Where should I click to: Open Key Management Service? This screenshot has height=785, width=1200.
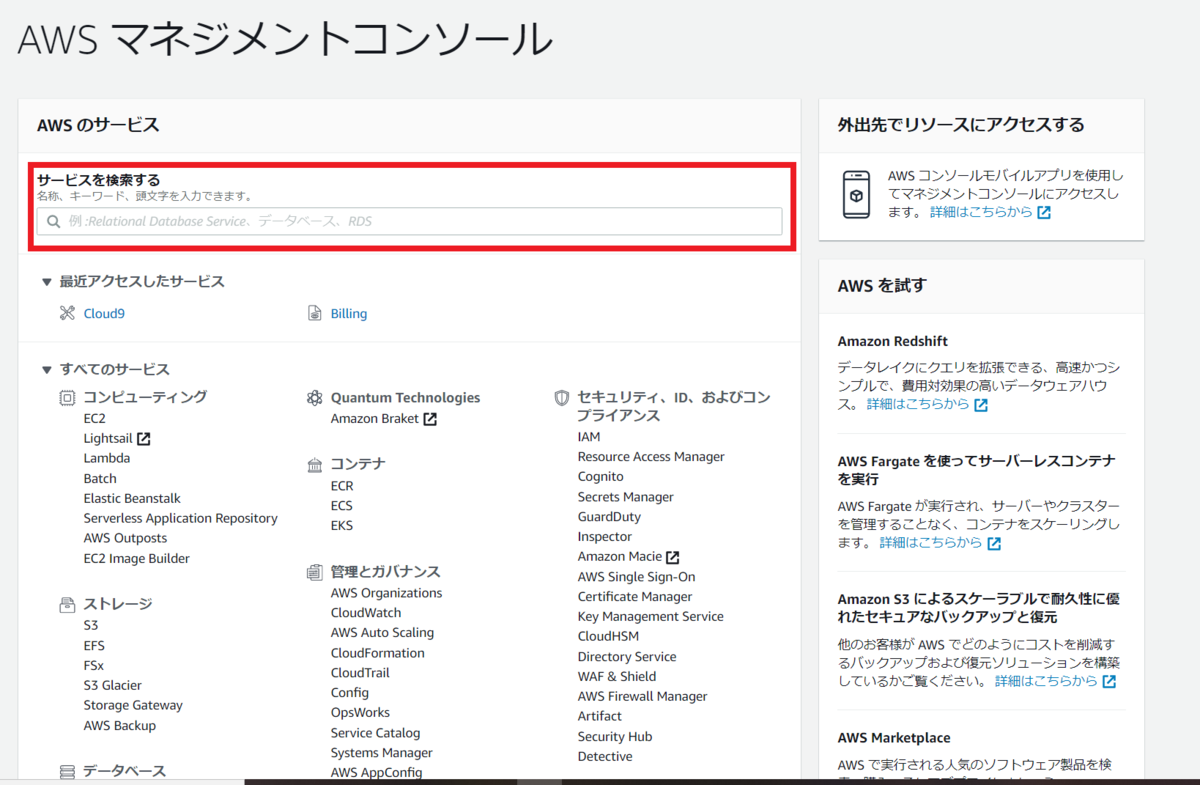(651, 616)
